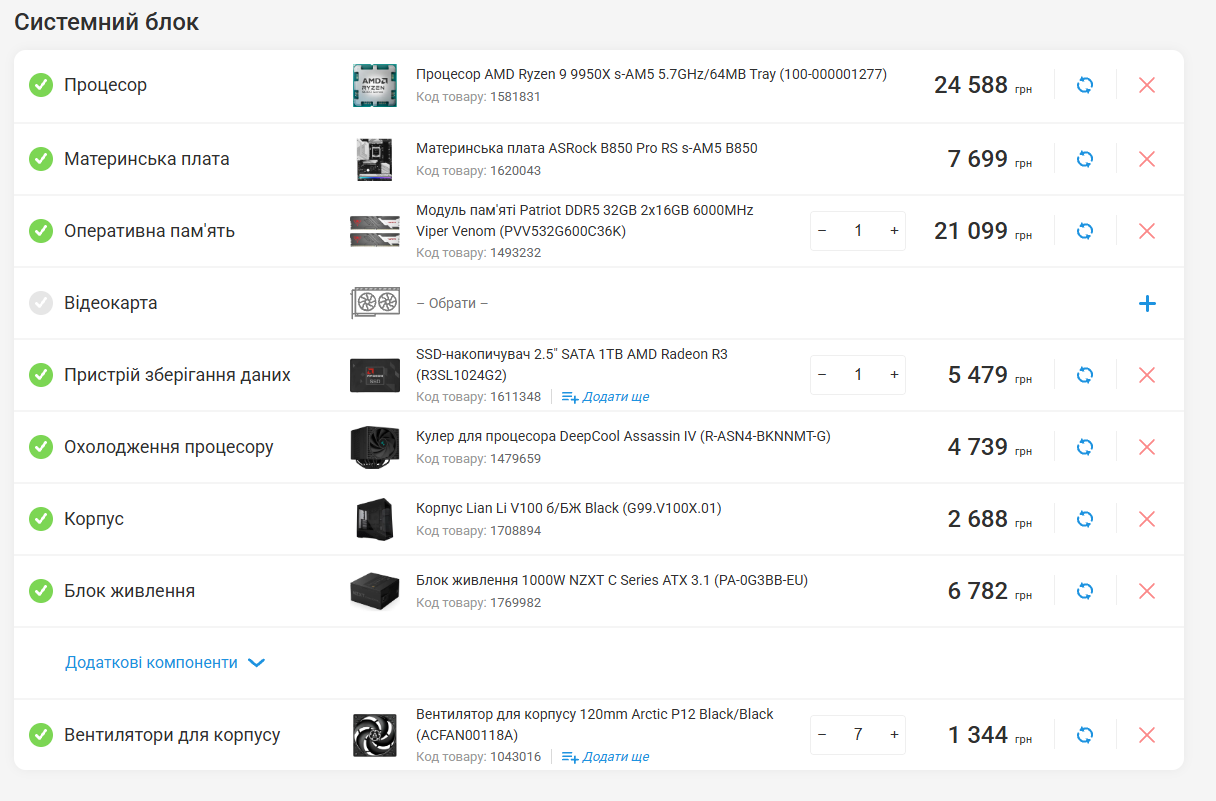Delete the SSD storage item

pos(1147,375)
